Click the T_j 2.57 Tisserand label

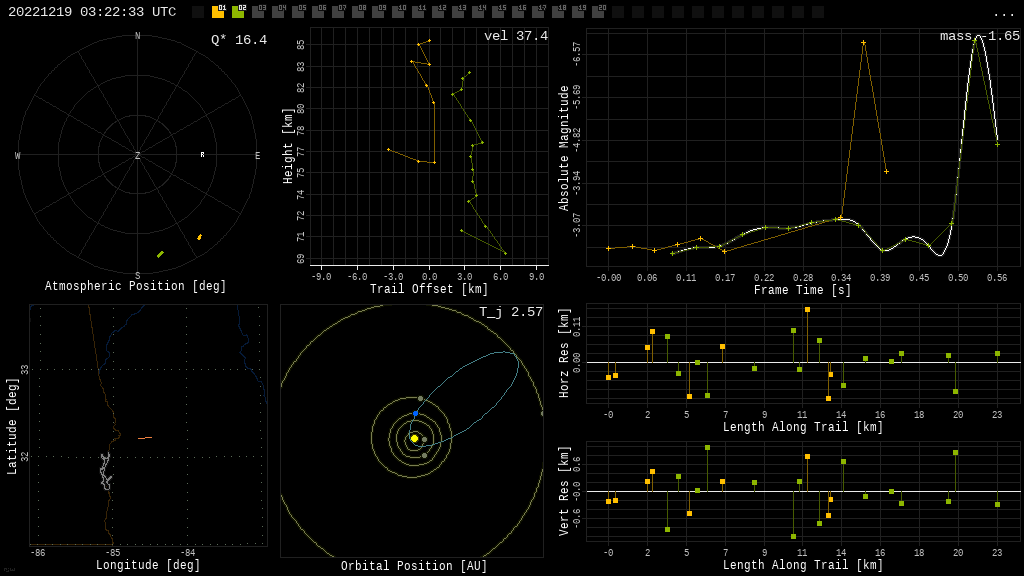(510, 312)
